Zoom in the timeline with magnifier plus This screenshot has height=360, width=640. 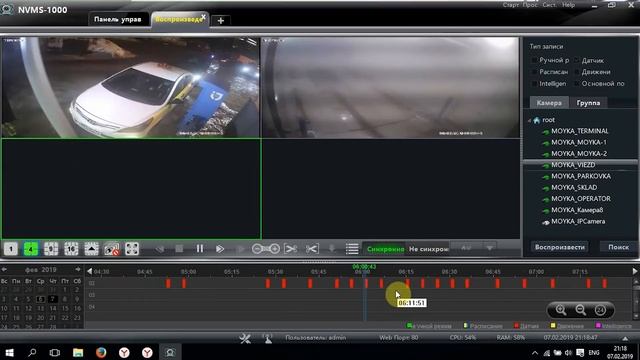[561, 310]
